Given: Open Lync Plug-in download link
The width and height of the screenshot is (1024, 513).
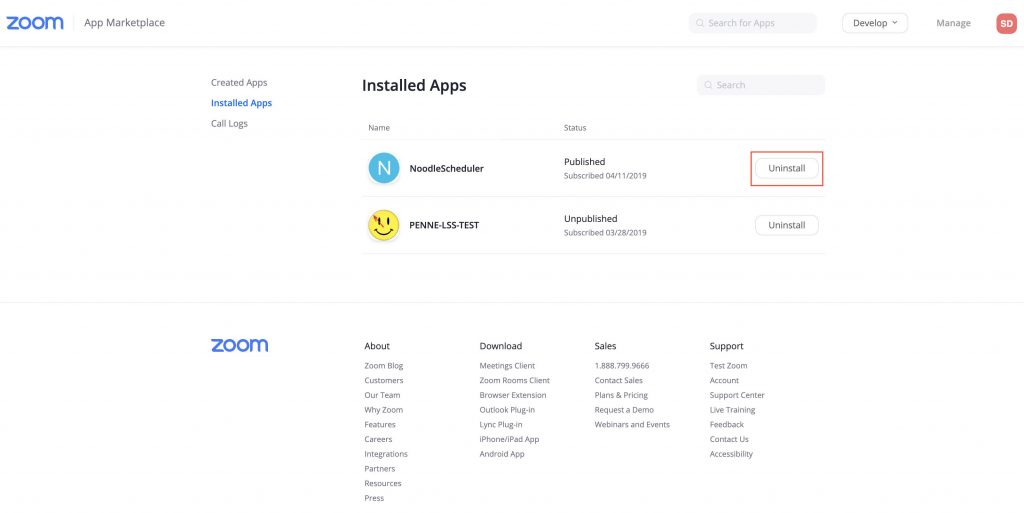Looking at the screenshot, I should [x=501, y=425].
